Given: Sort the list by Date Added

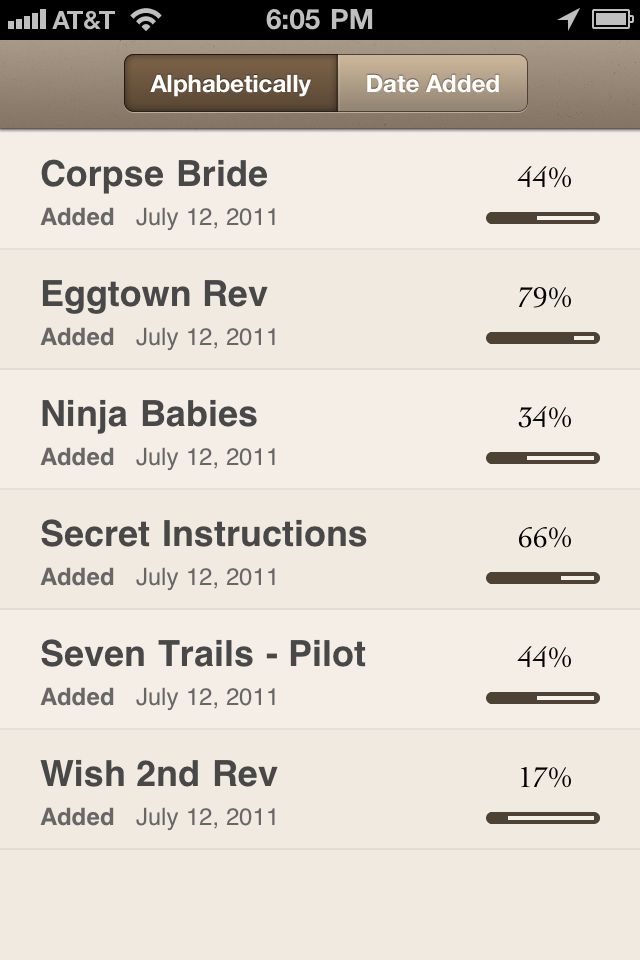Looking at the screenshot, I should pos(432,83).
